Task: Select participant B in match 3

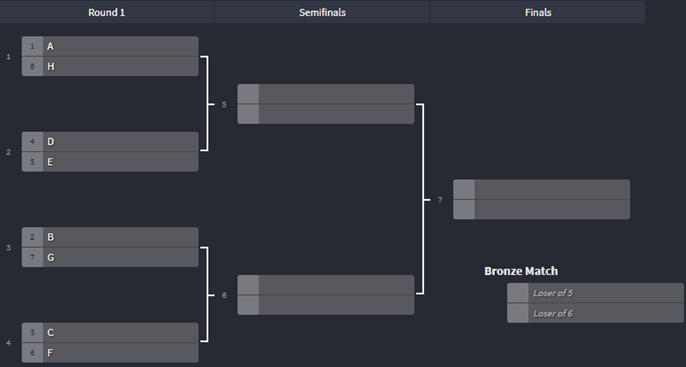Action: [110, 237]
